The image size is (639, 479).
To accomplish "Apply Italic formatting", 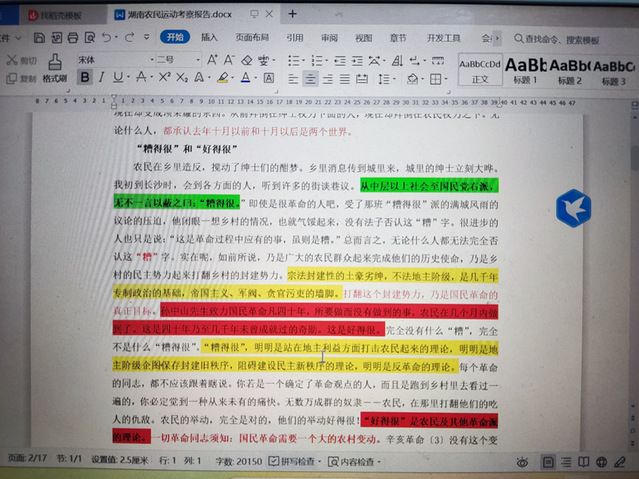I will coord(102,78).
